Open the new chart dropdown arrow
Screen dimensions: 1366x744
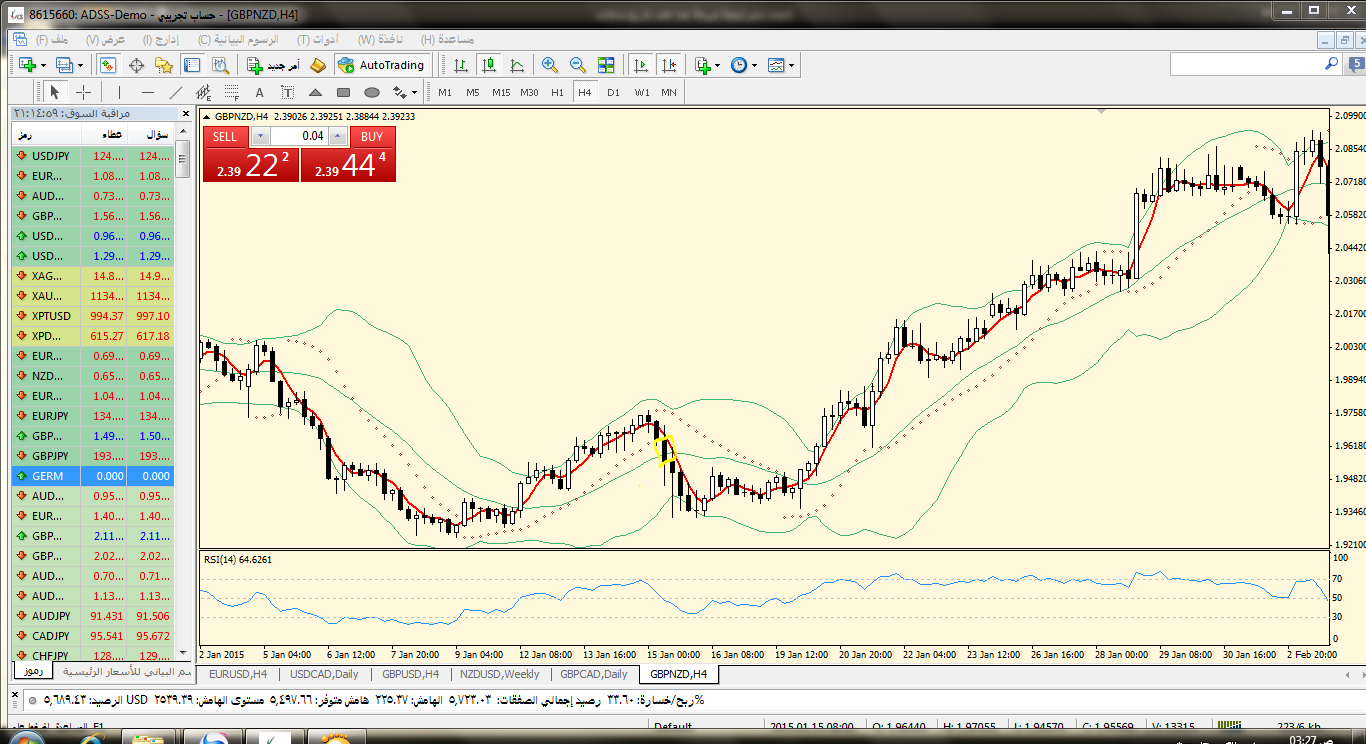(x=43, y=66)
